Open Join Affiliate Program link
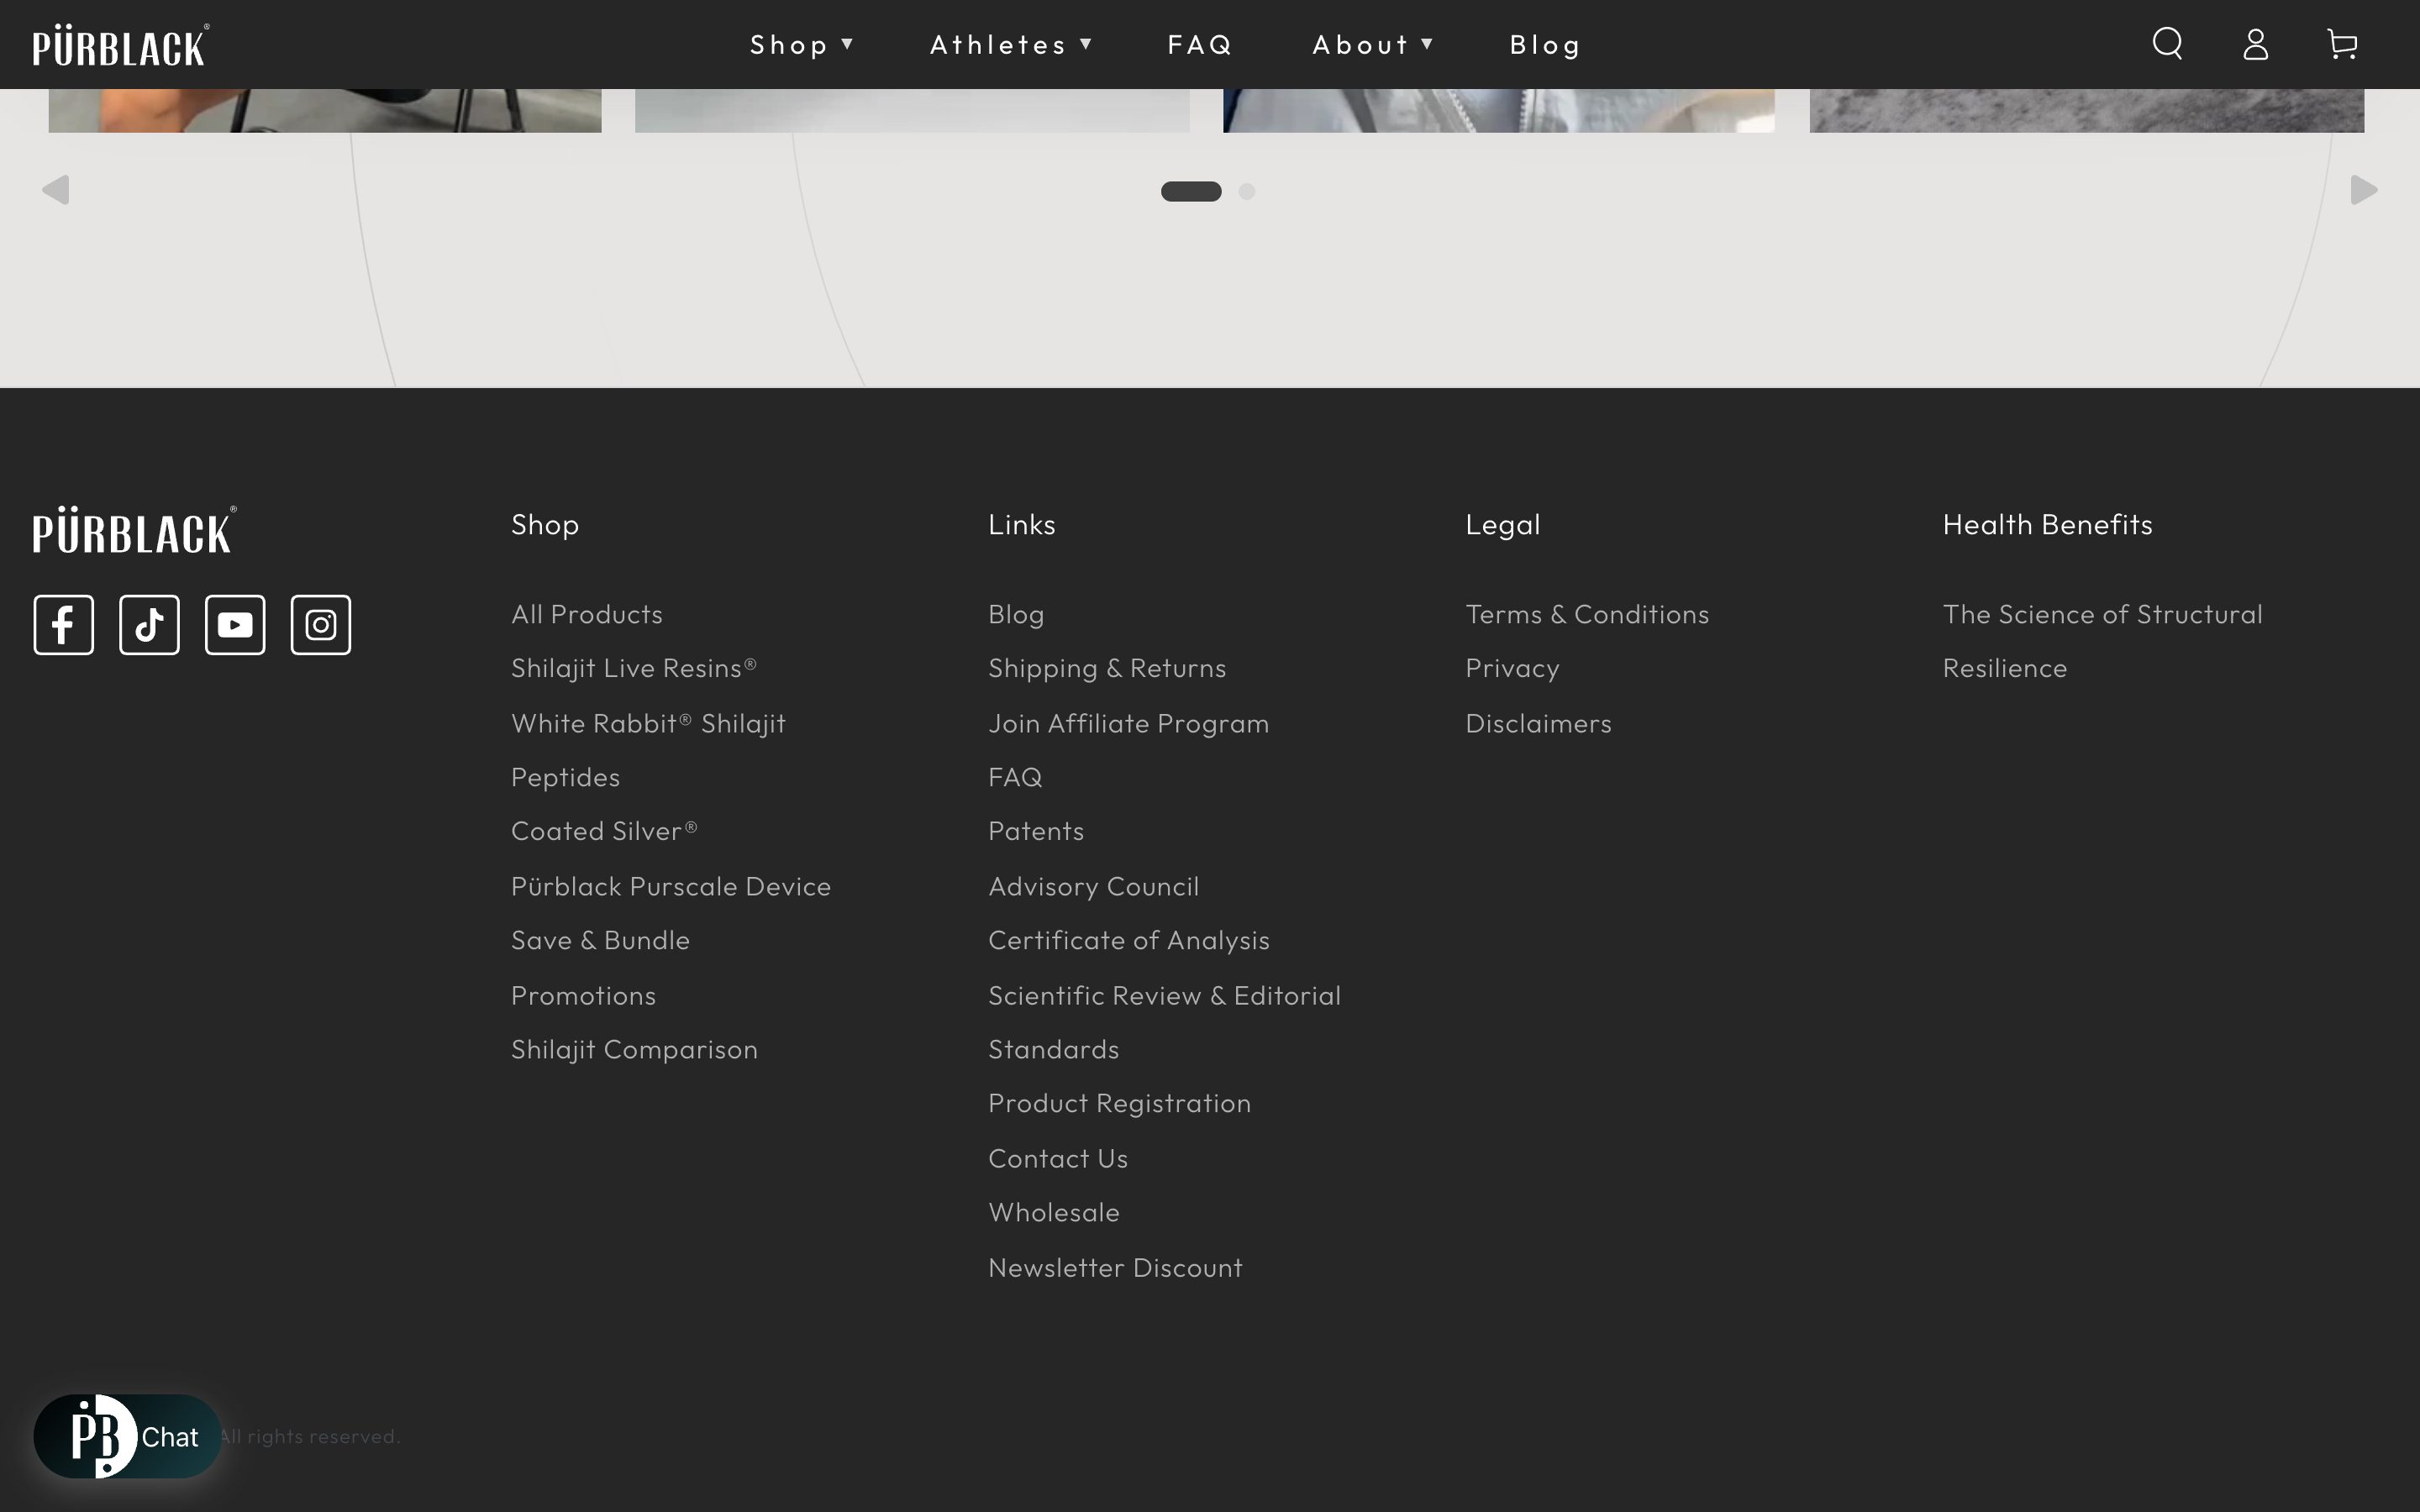This screenshot has width=2420, height=1512. pos(1128,723)
